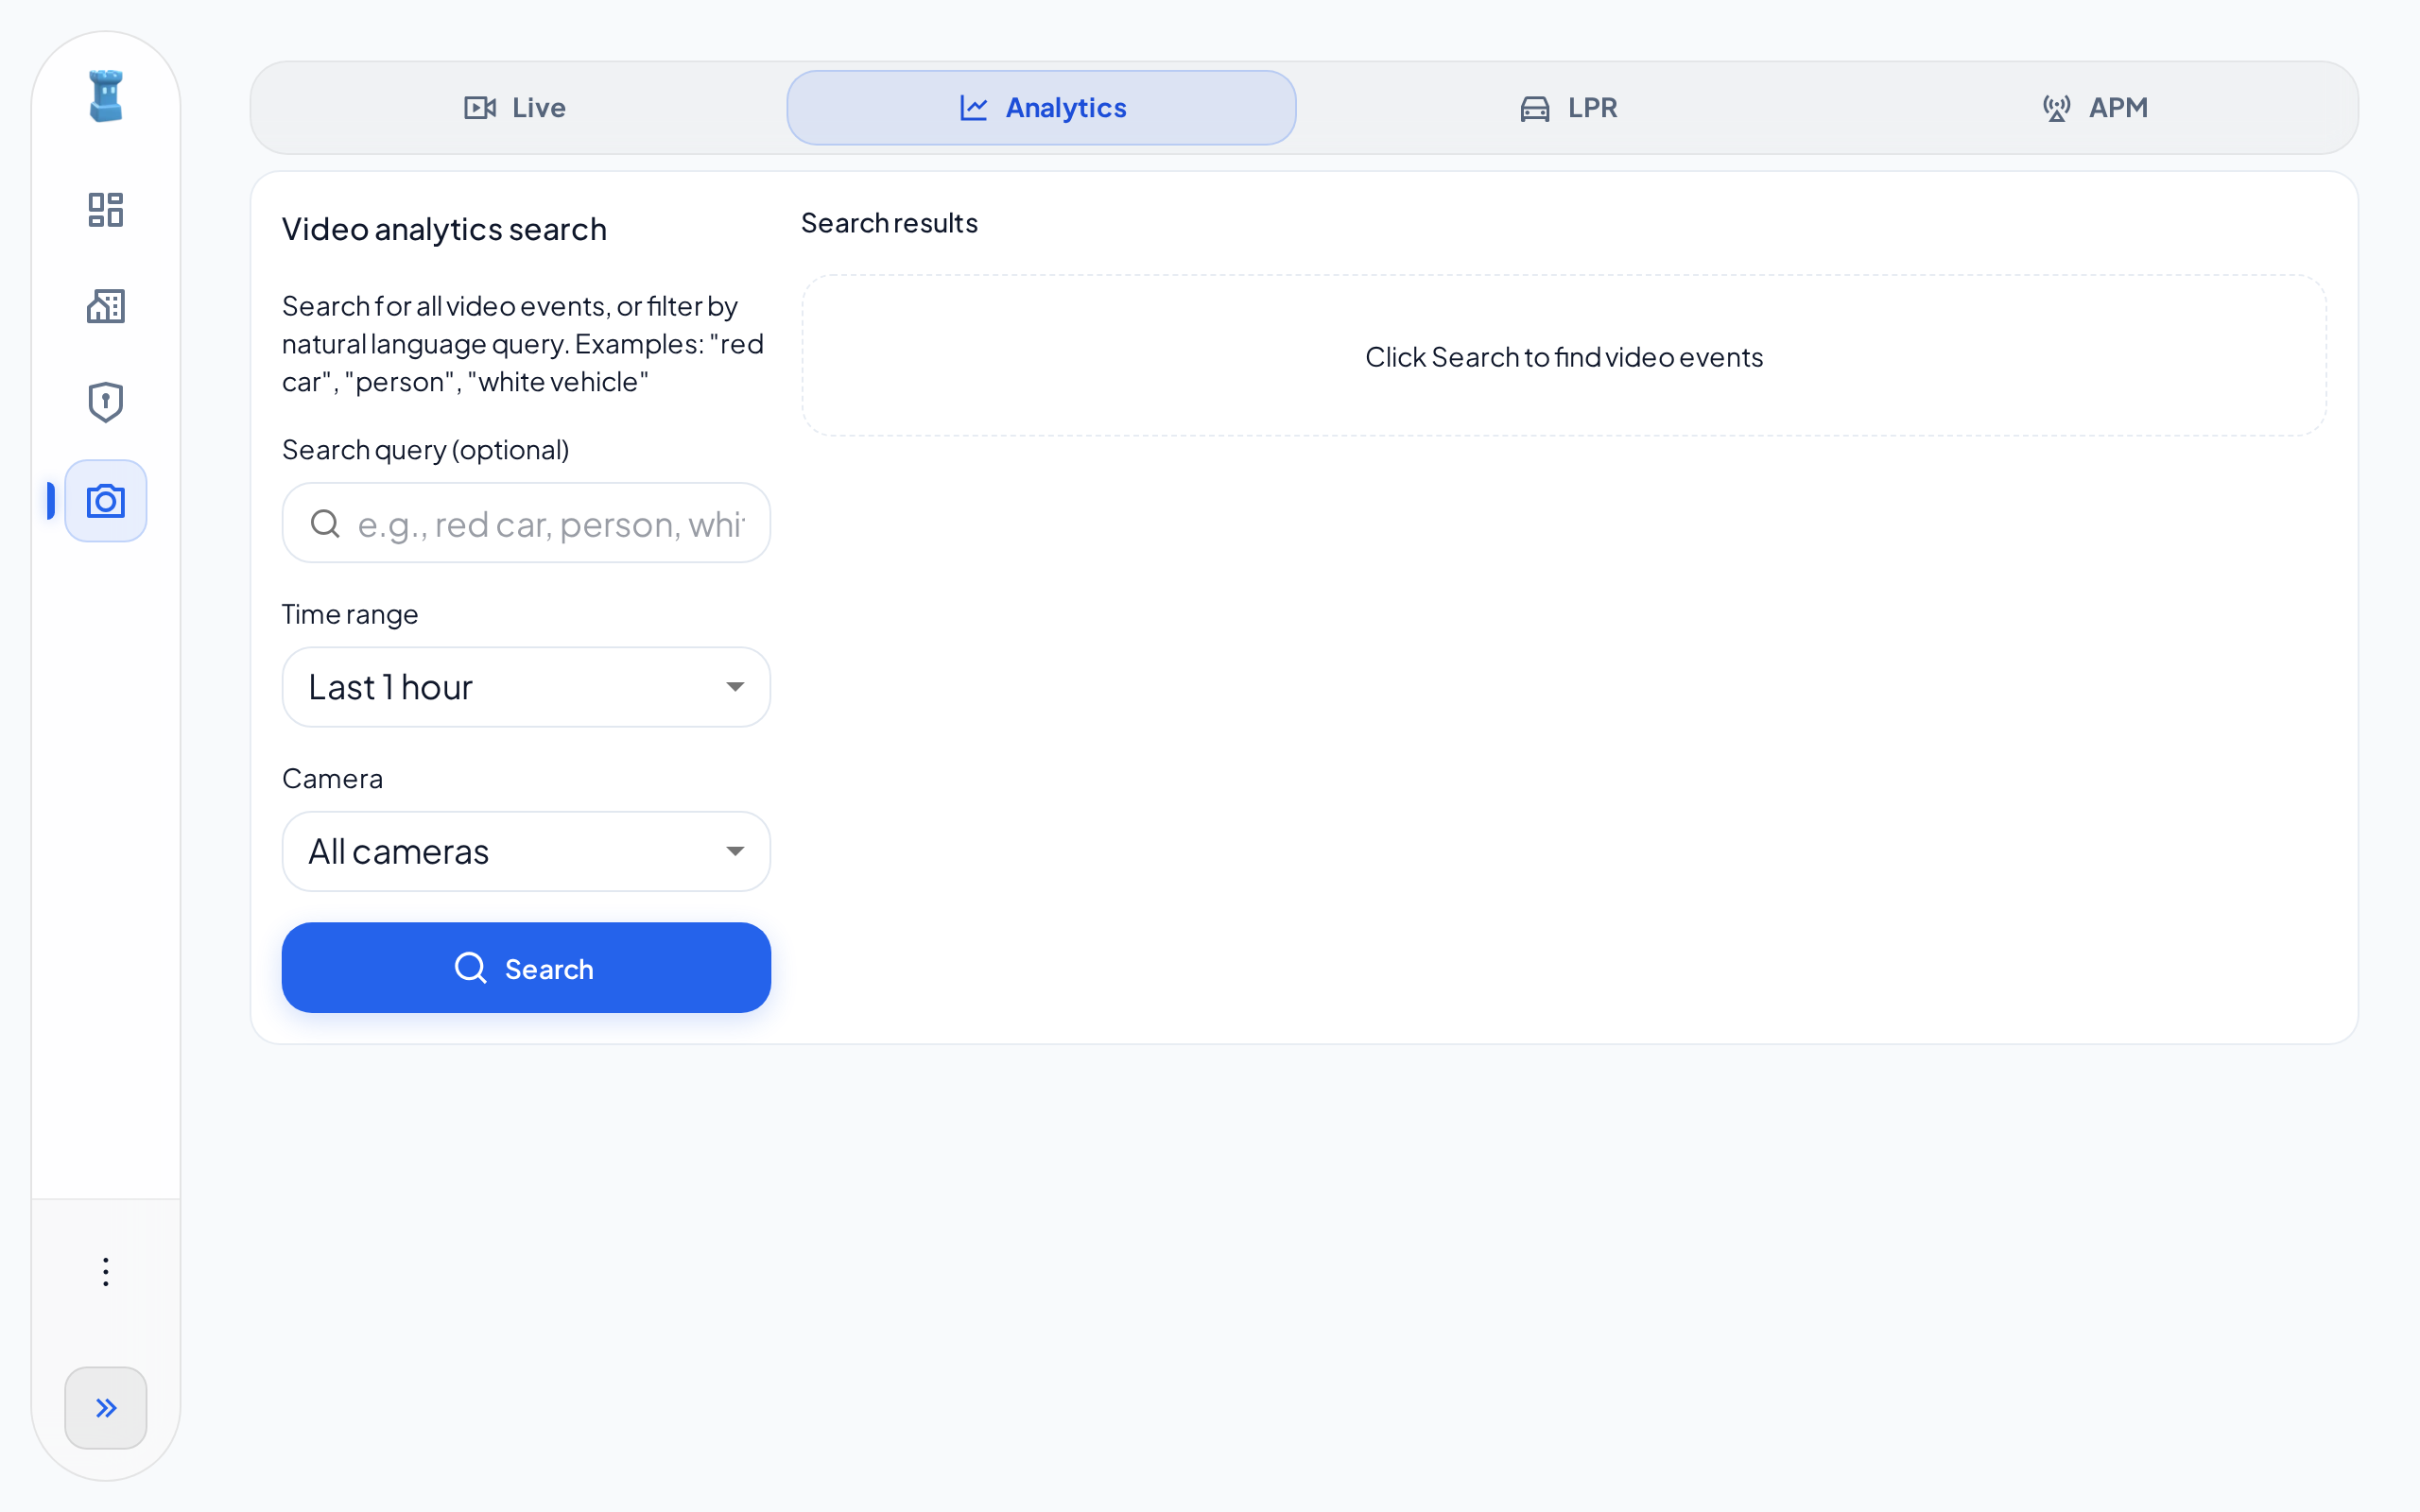This screenshot has width=2420, height=1512.
Task: Switch to the Analytics tab
Action: (1041, 108)
